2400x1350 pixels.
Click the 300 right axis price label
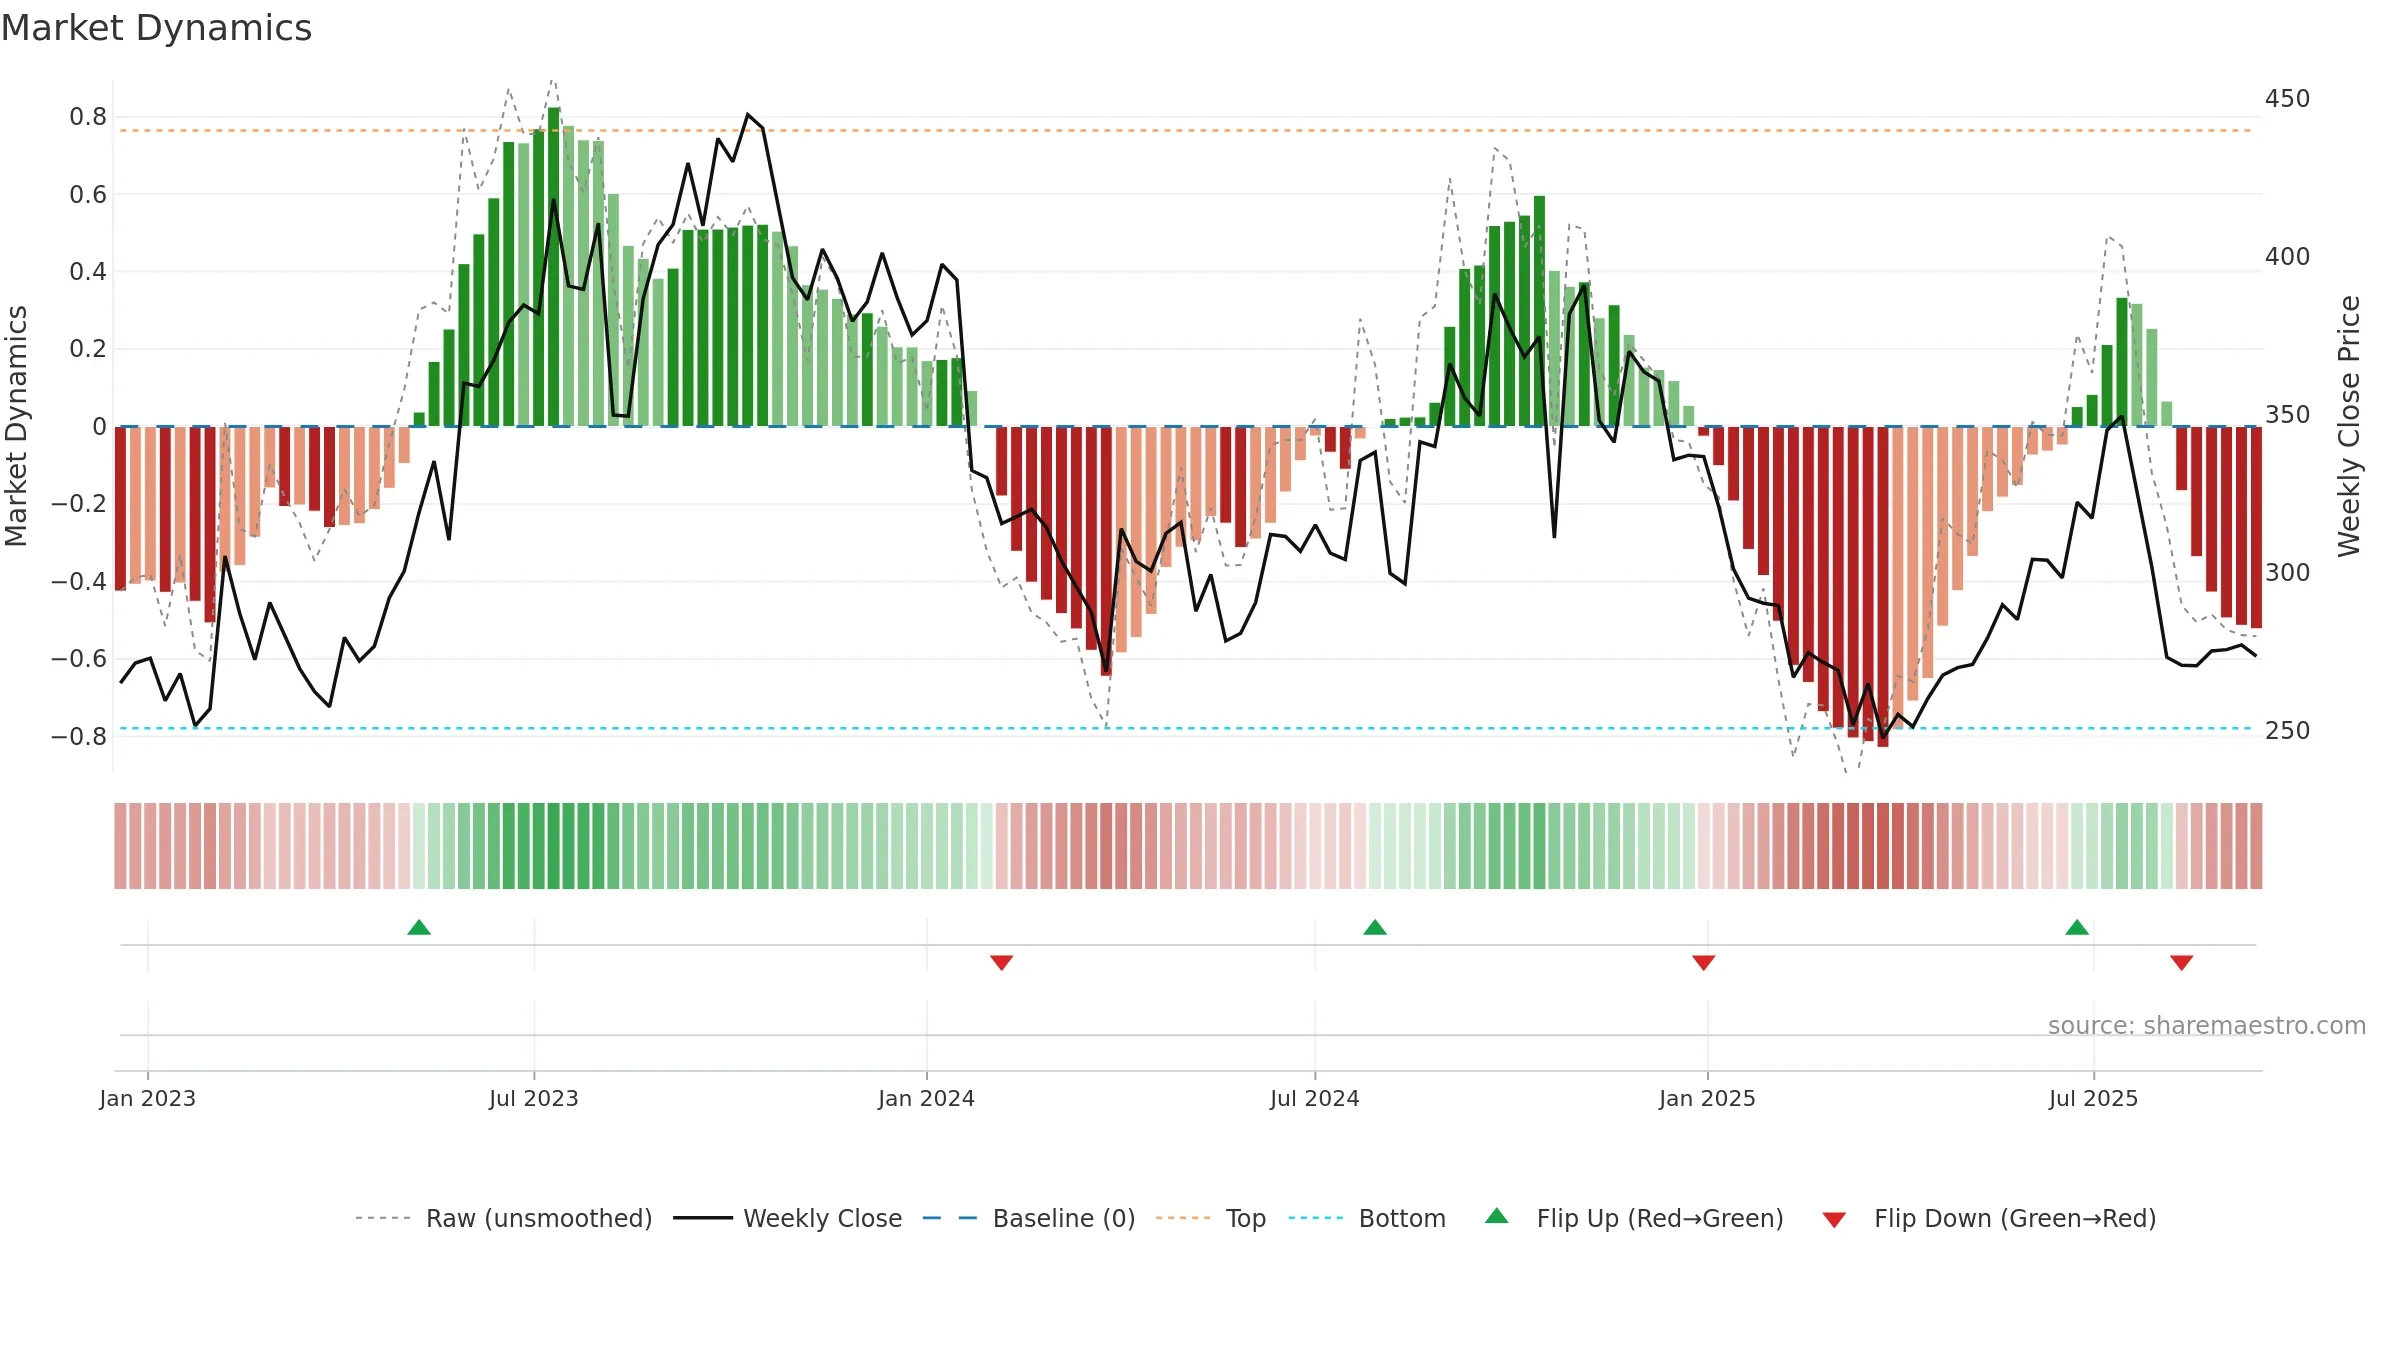pos(2288,573)
